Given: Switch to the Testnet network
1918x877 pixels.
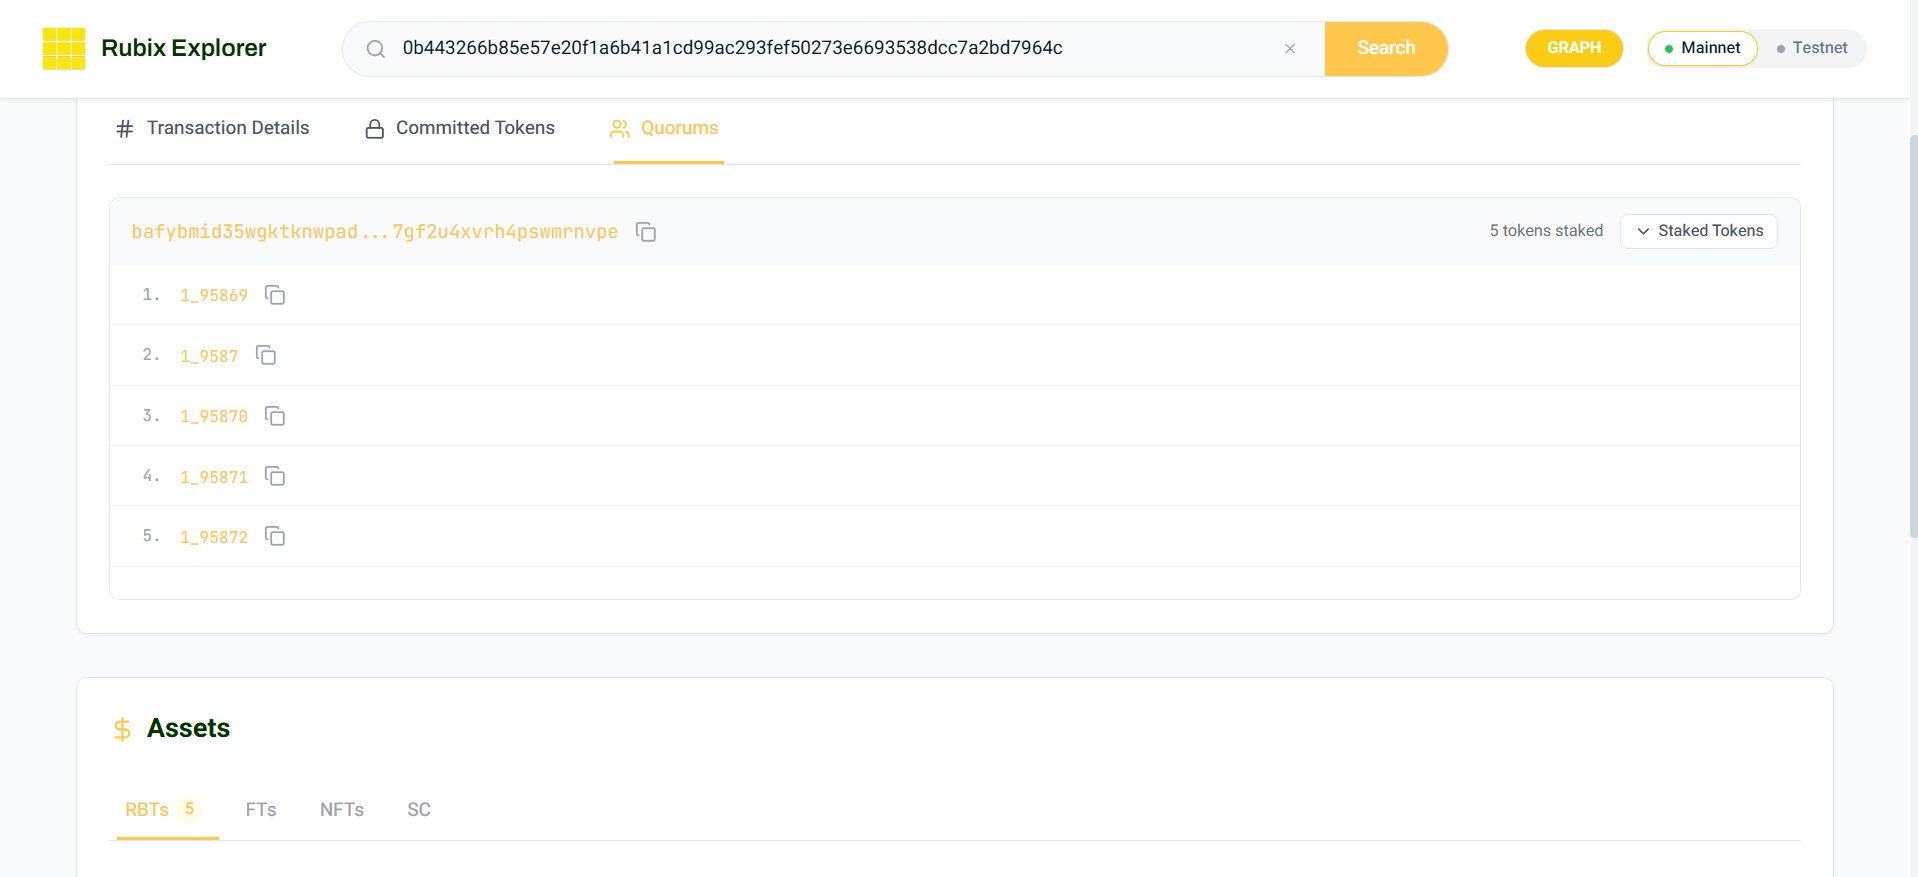Looking at the screenshot, I should pos(1811,48).
